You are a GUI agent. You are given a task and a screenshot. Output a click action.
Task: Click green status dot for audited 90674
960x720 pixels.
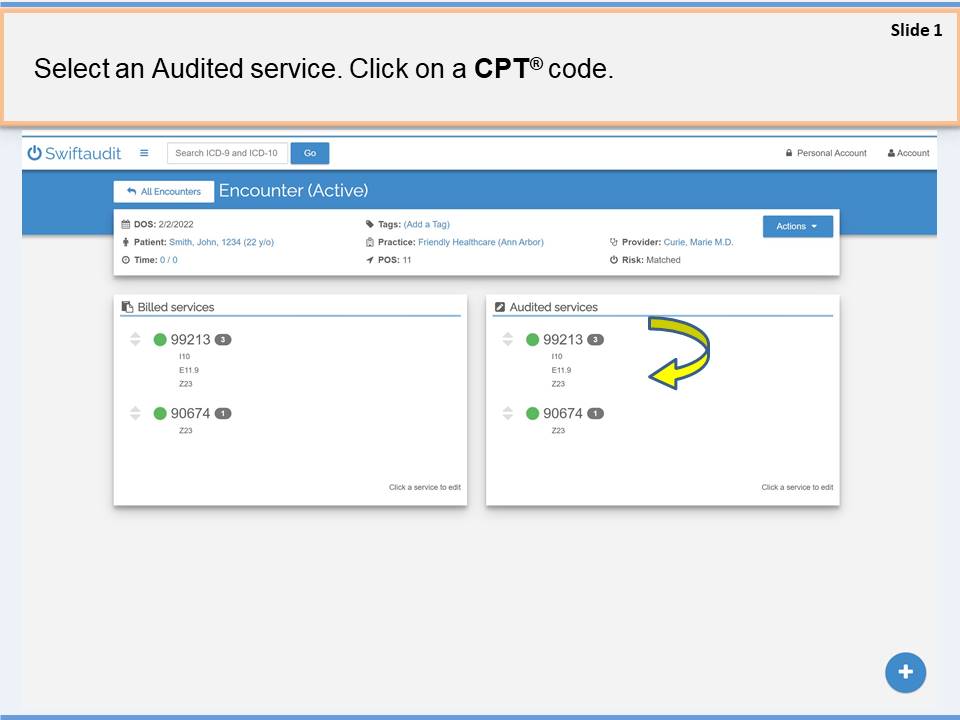[x=532, y=414]
